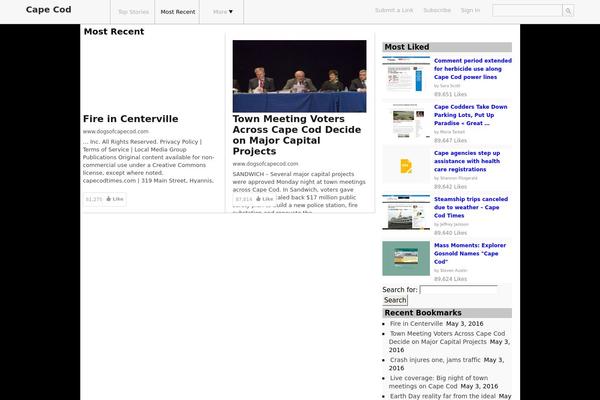Click www.dogsofcapecod.com under Town Meeting Voters
The width and height of the screenshot is (600, 400).
(x=265, y=164)
